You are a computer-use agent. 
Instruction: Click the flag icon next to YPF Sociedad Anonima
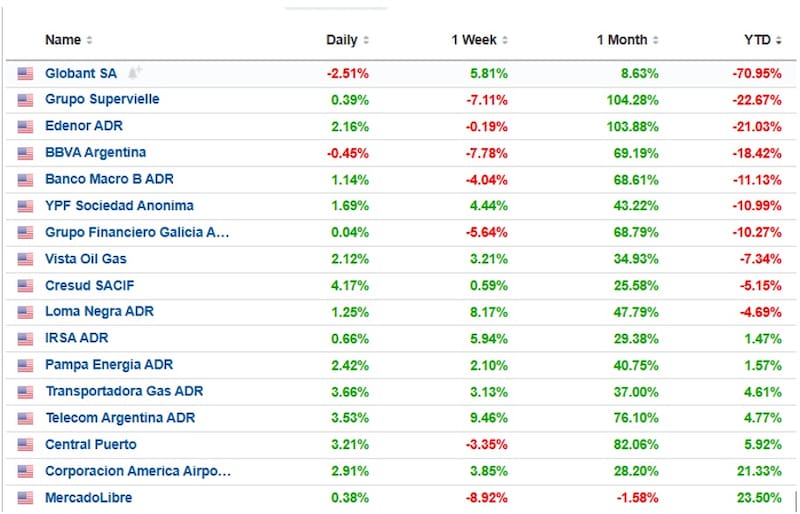pyautogui.click(x=25, y=206)
